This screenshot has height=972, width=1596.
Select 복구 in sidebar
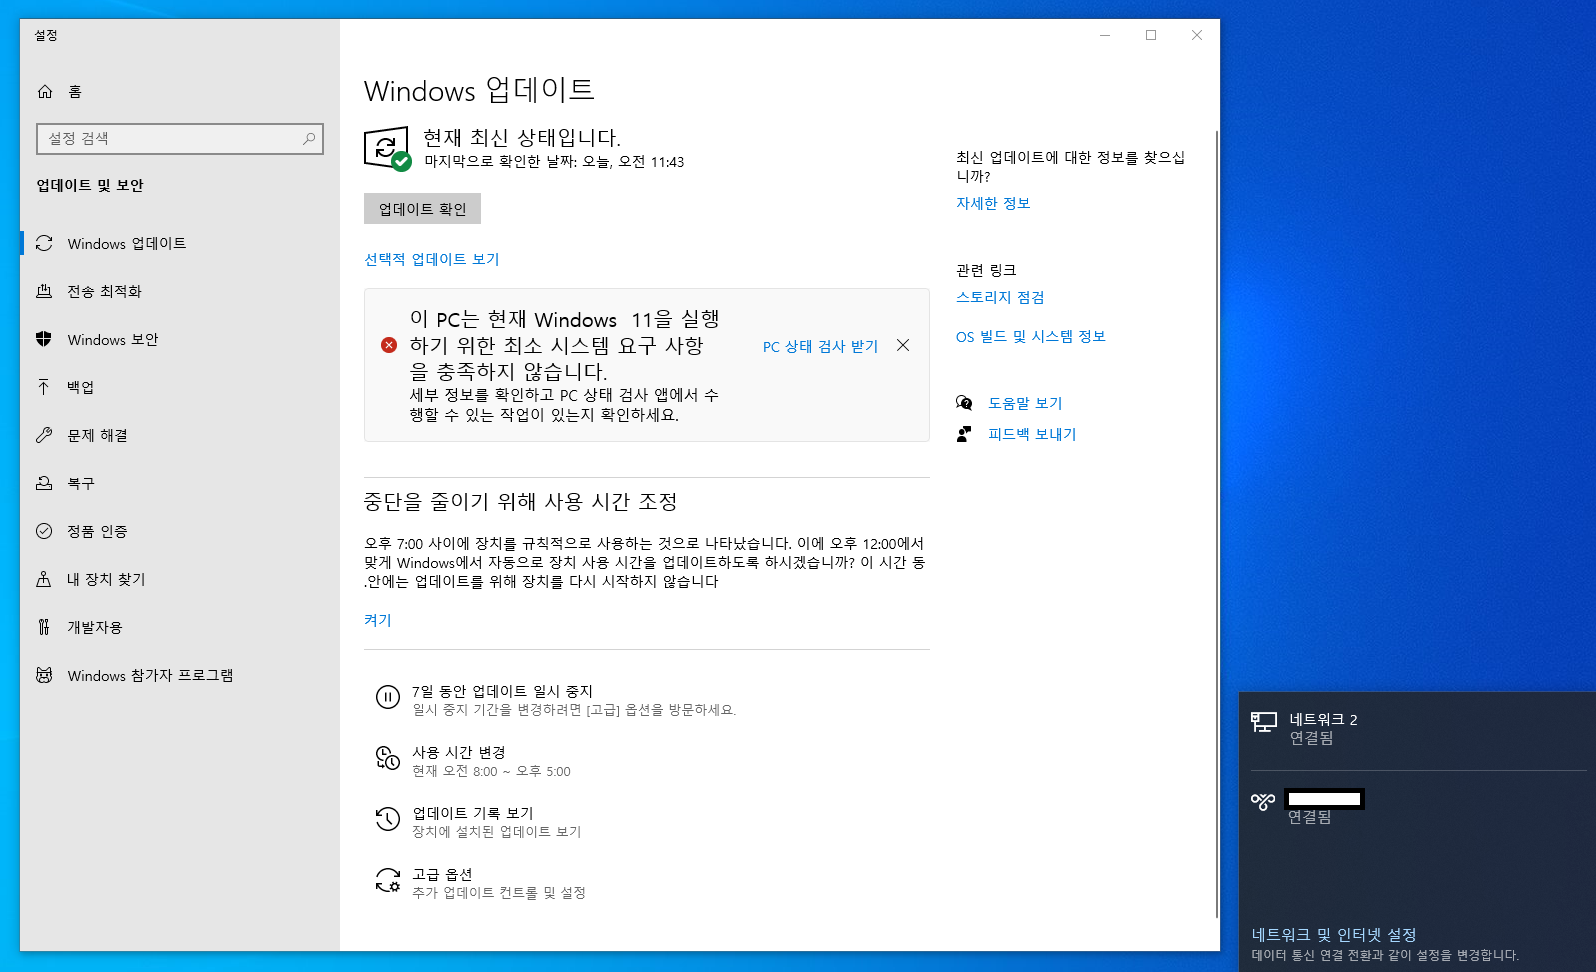click(180, 483)
